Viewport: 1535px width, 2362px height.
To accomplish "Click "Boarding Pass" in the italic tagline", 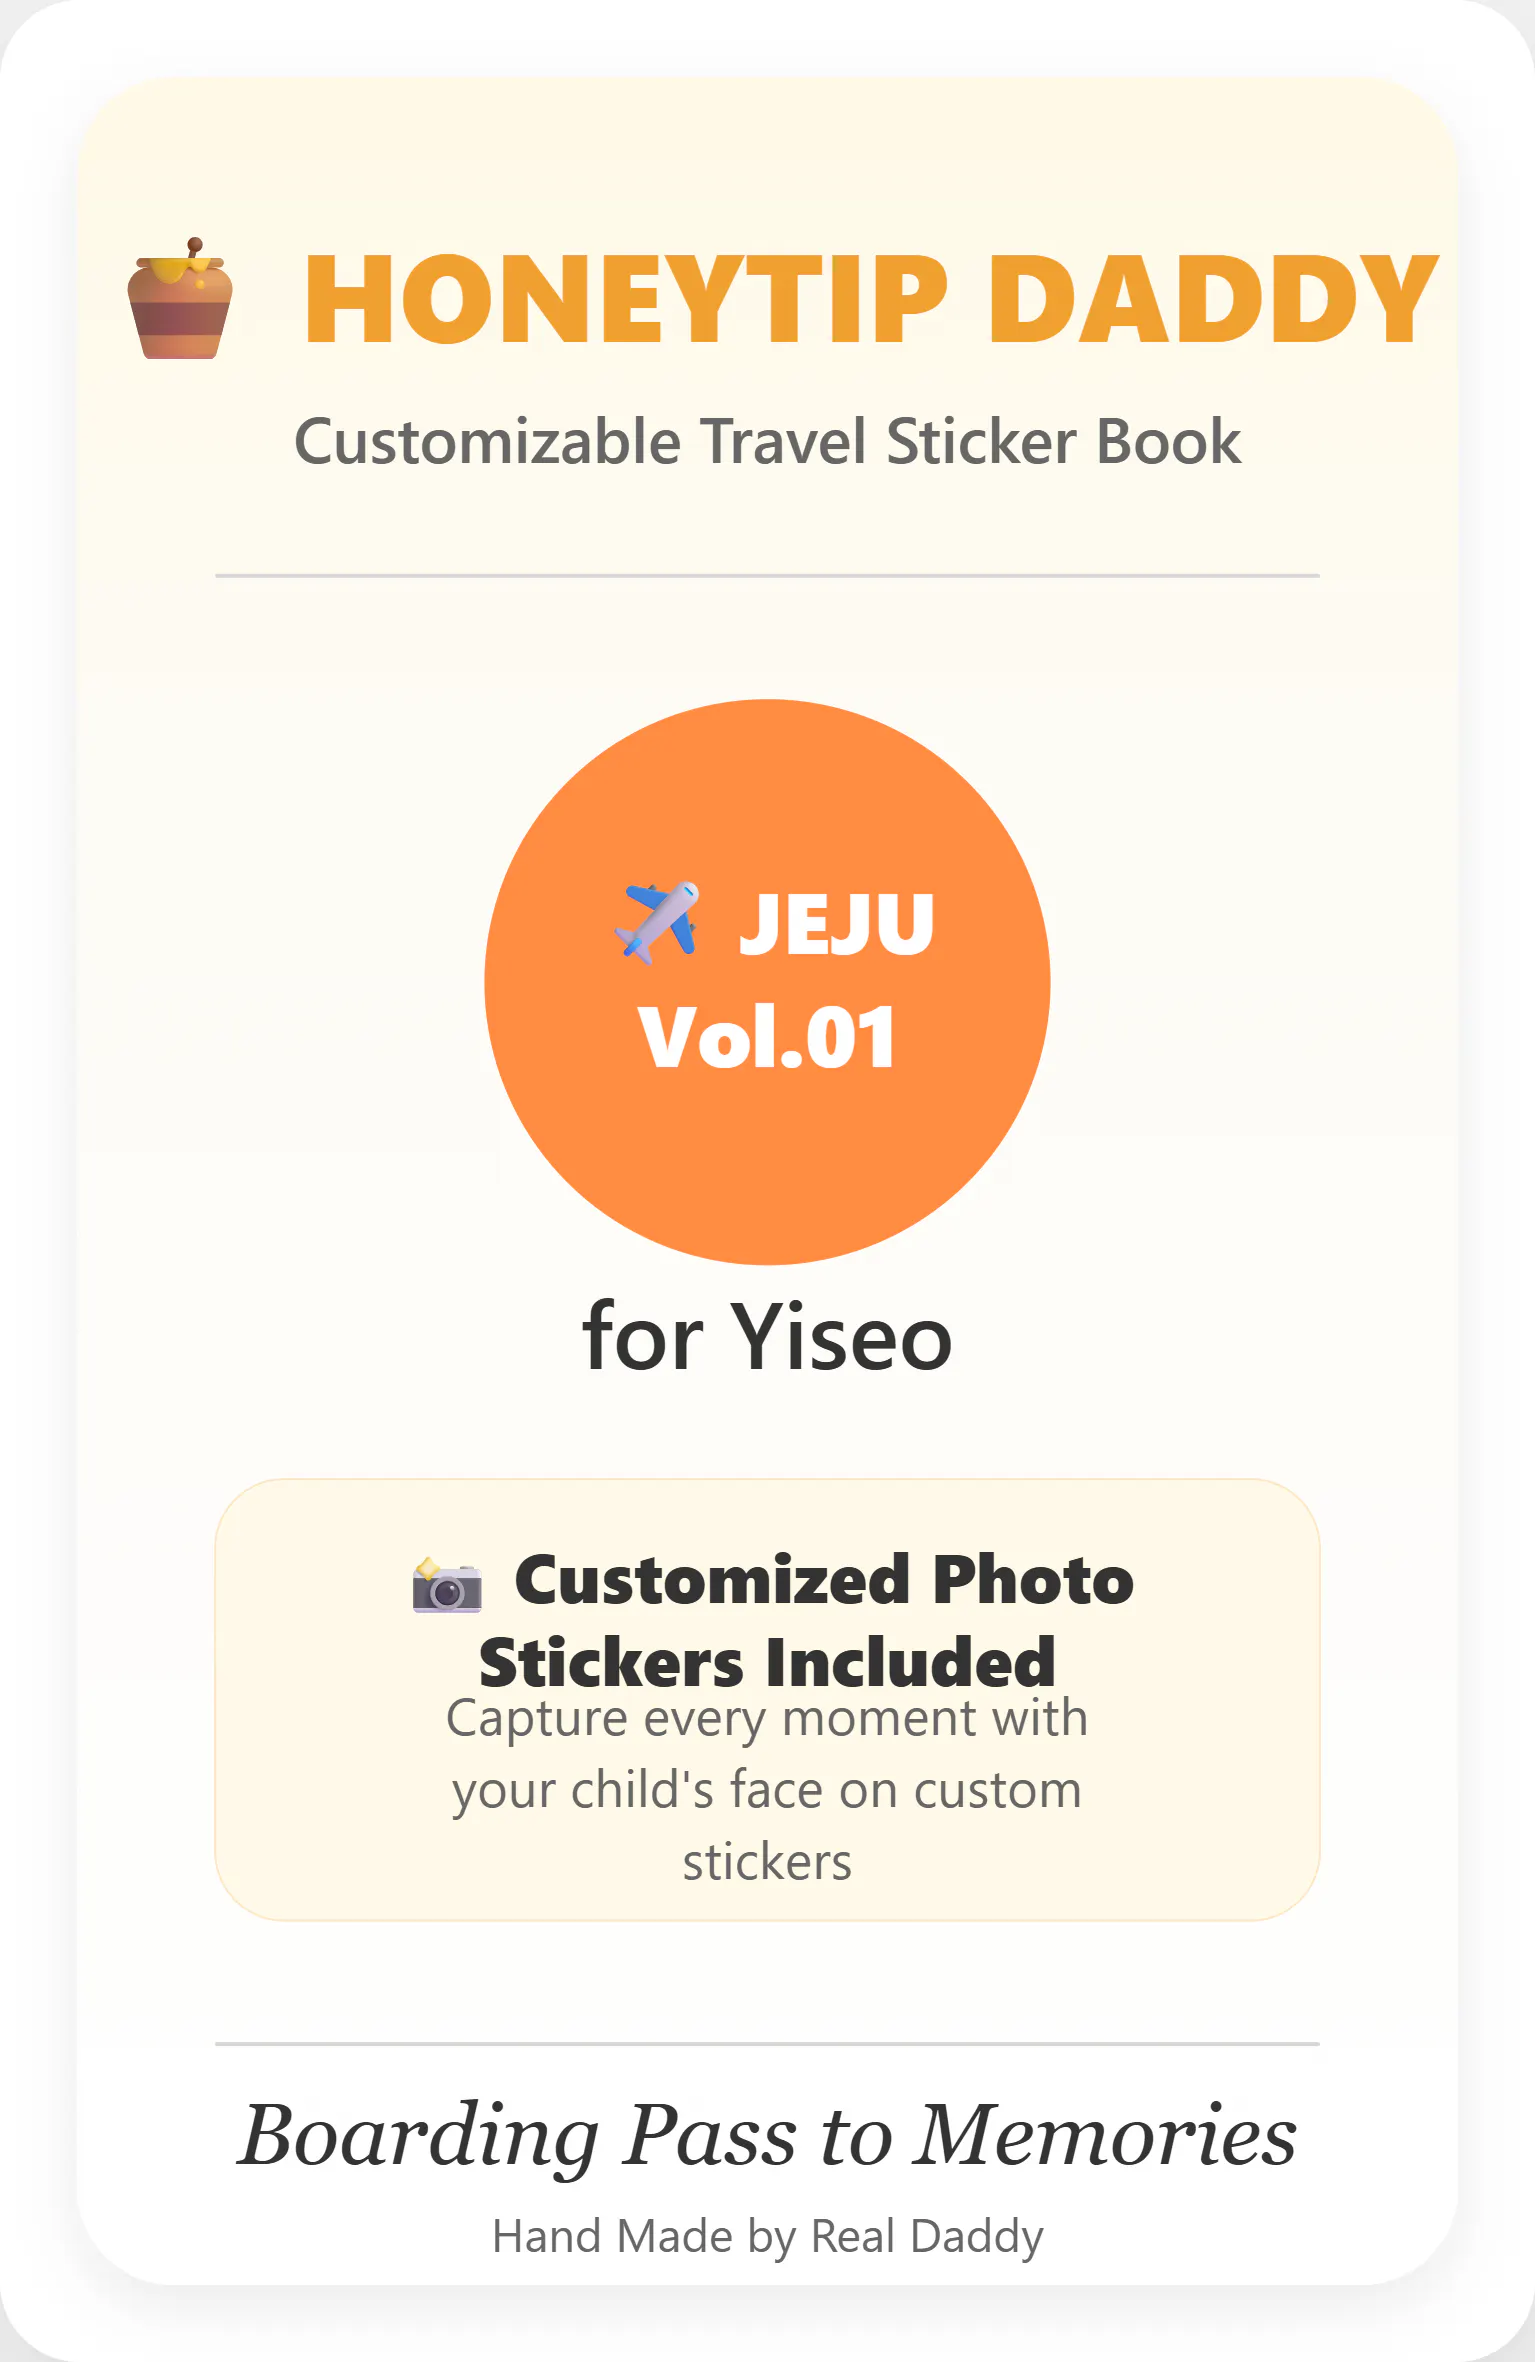I will (x=516, y=2136).
